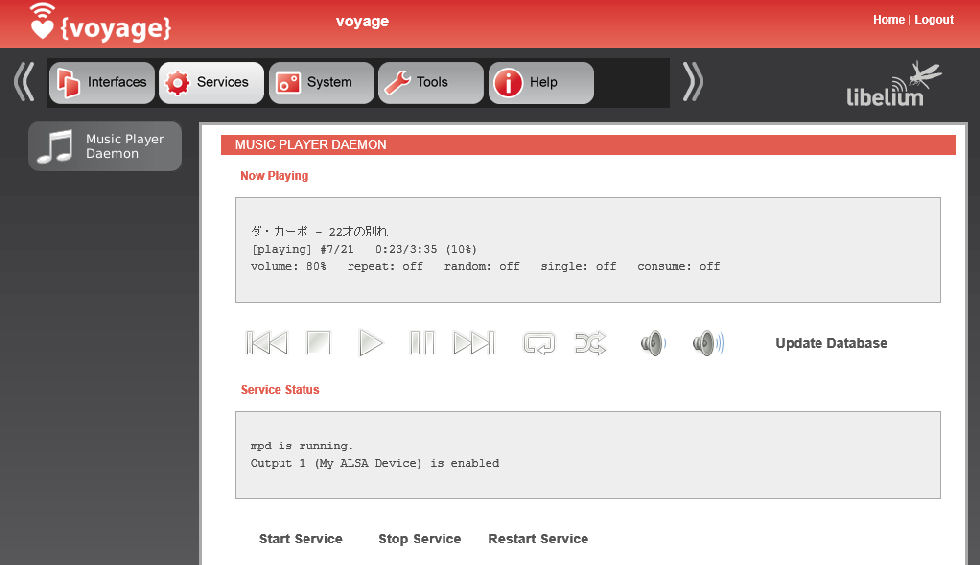Click the Logout link
The height and width of the screenshot is (565, 980).
pos(934,20)
